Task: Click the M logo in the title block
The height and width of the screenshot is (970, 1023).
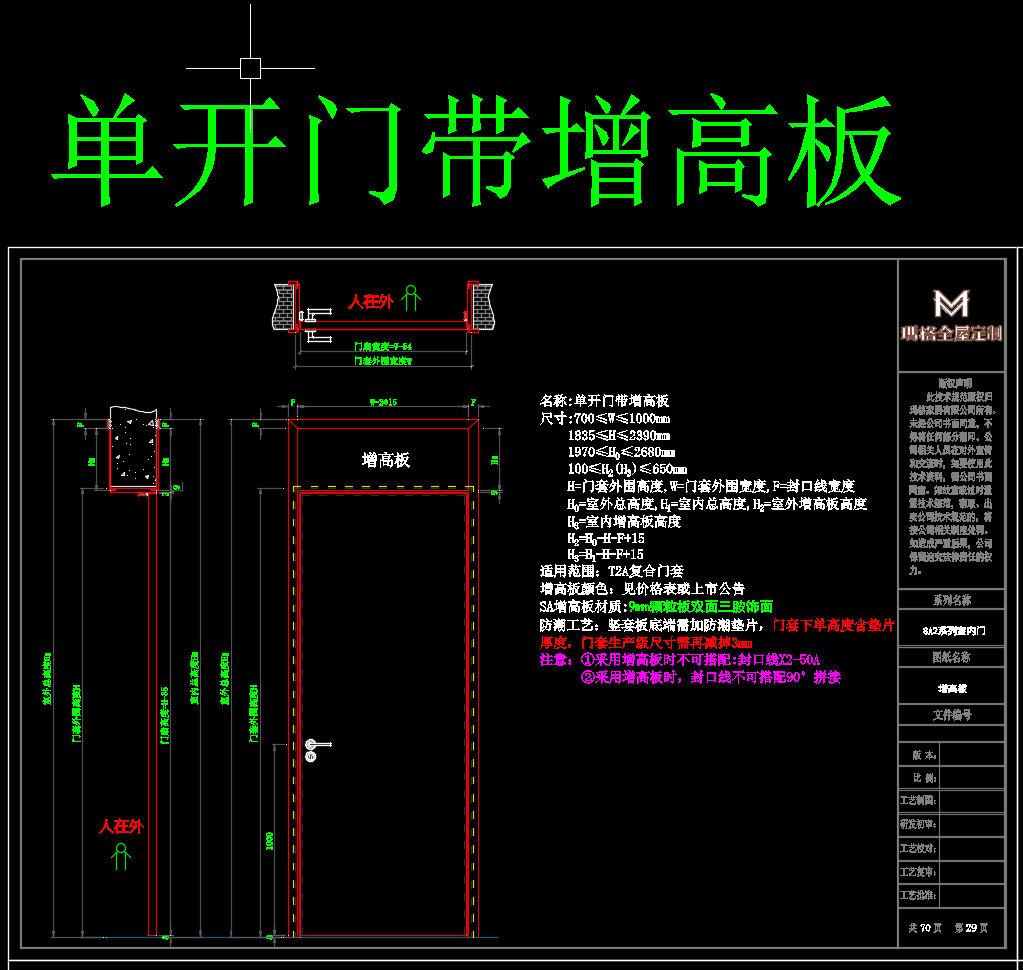Action: (951, 302)
